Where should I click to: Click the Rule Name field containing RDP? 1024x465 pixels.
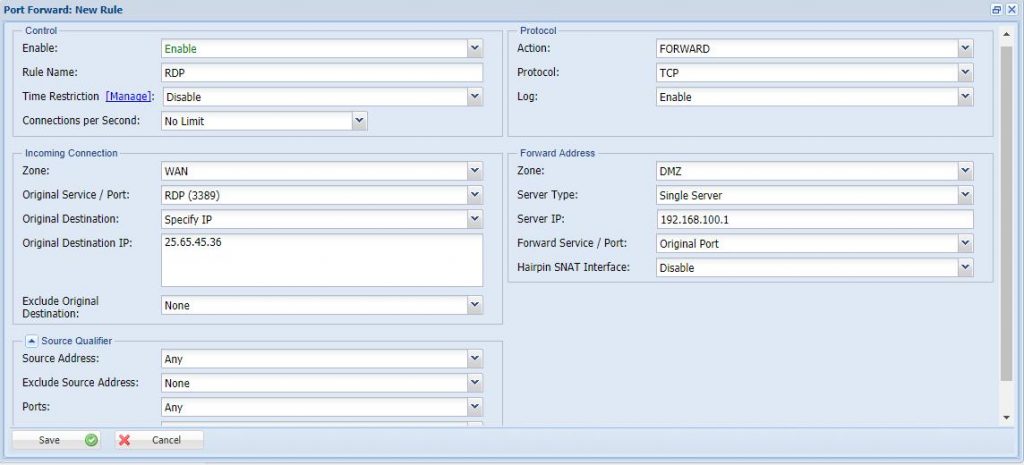tap(321, 73)
